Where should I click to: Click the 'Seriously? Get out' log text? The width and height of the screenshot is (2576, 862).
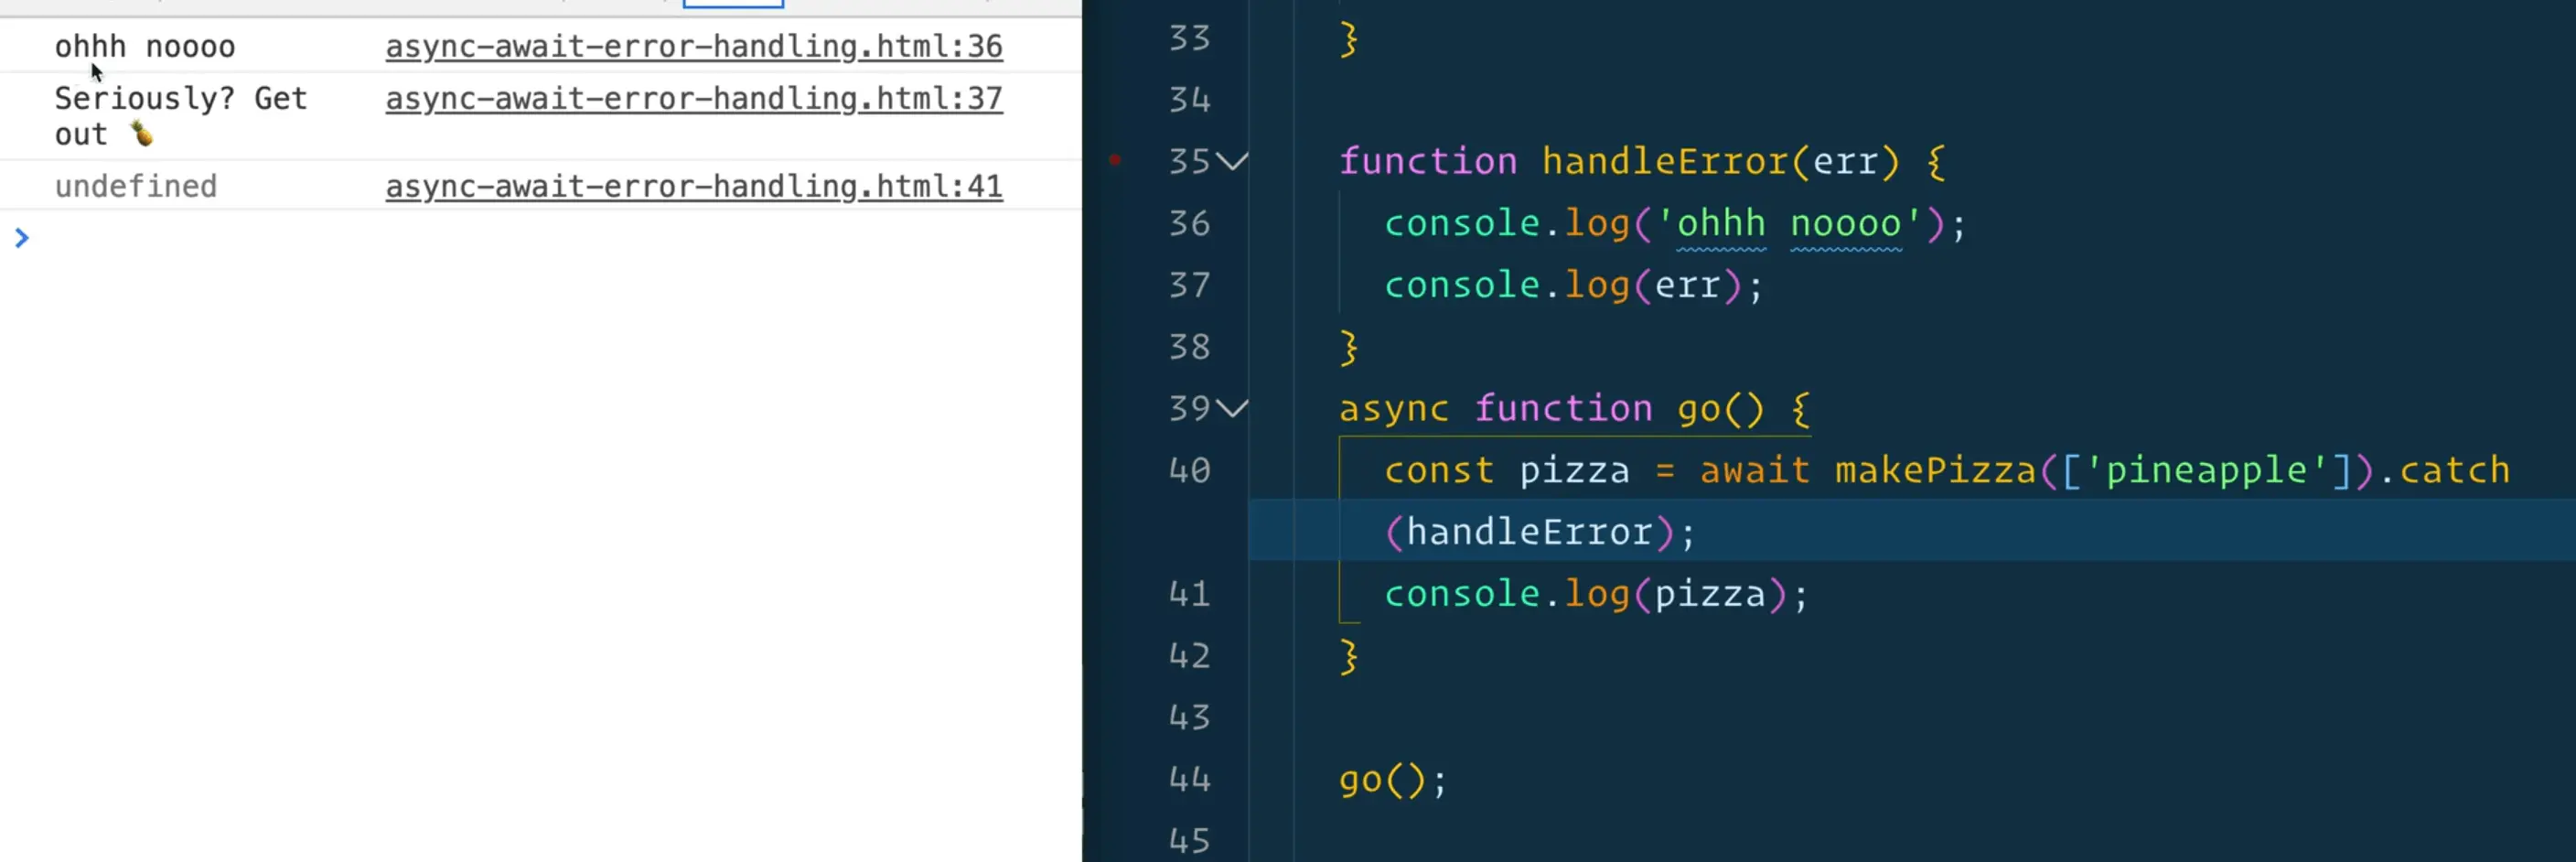coord(180,98)
